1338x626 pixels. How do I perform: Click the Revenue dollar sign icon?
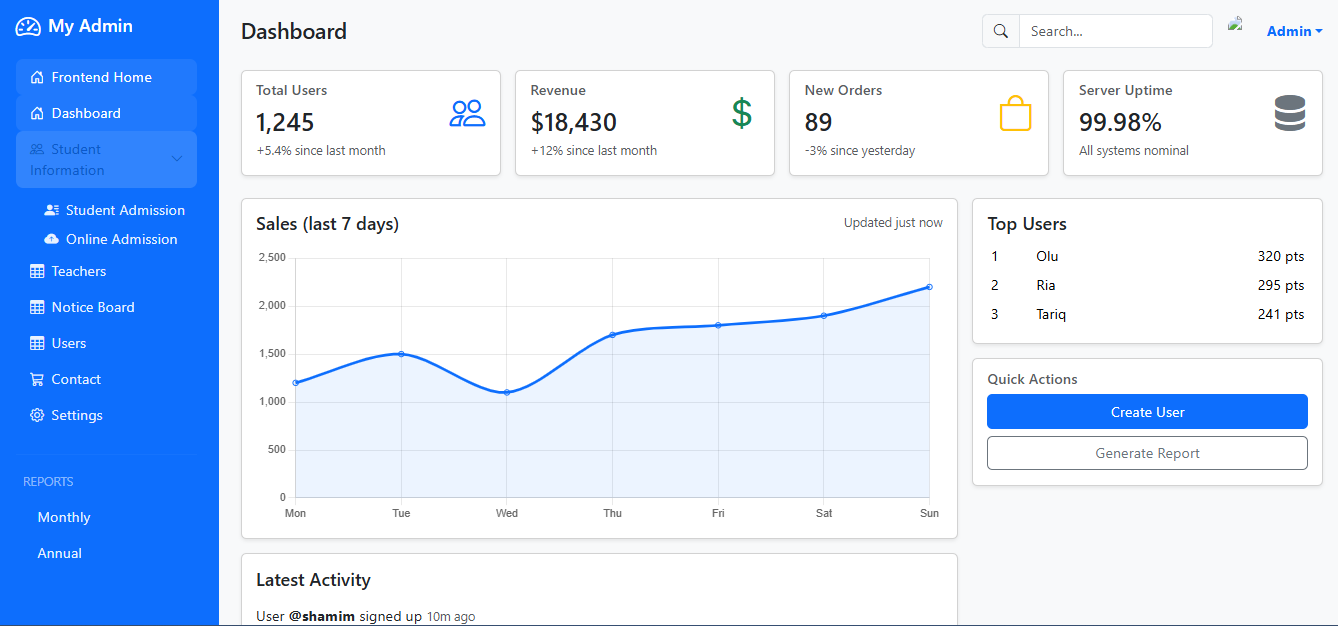pyautogui.click(x=741, y=113)
